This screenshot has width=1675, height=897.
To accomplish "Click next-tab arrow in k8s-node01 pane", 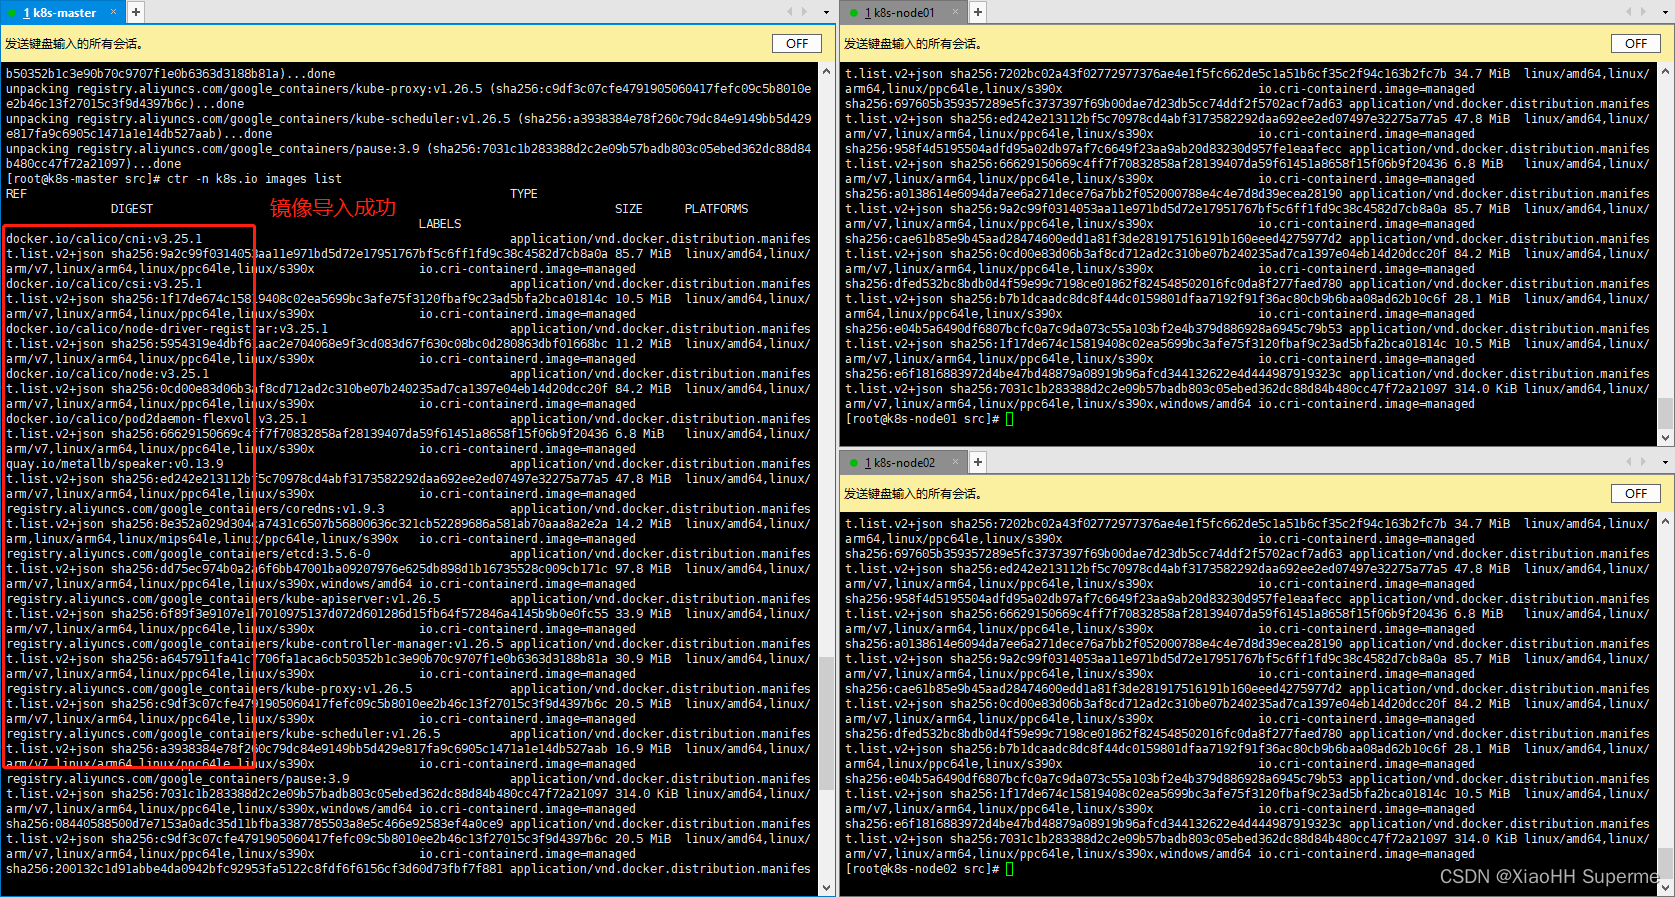I will [1644, 12].
